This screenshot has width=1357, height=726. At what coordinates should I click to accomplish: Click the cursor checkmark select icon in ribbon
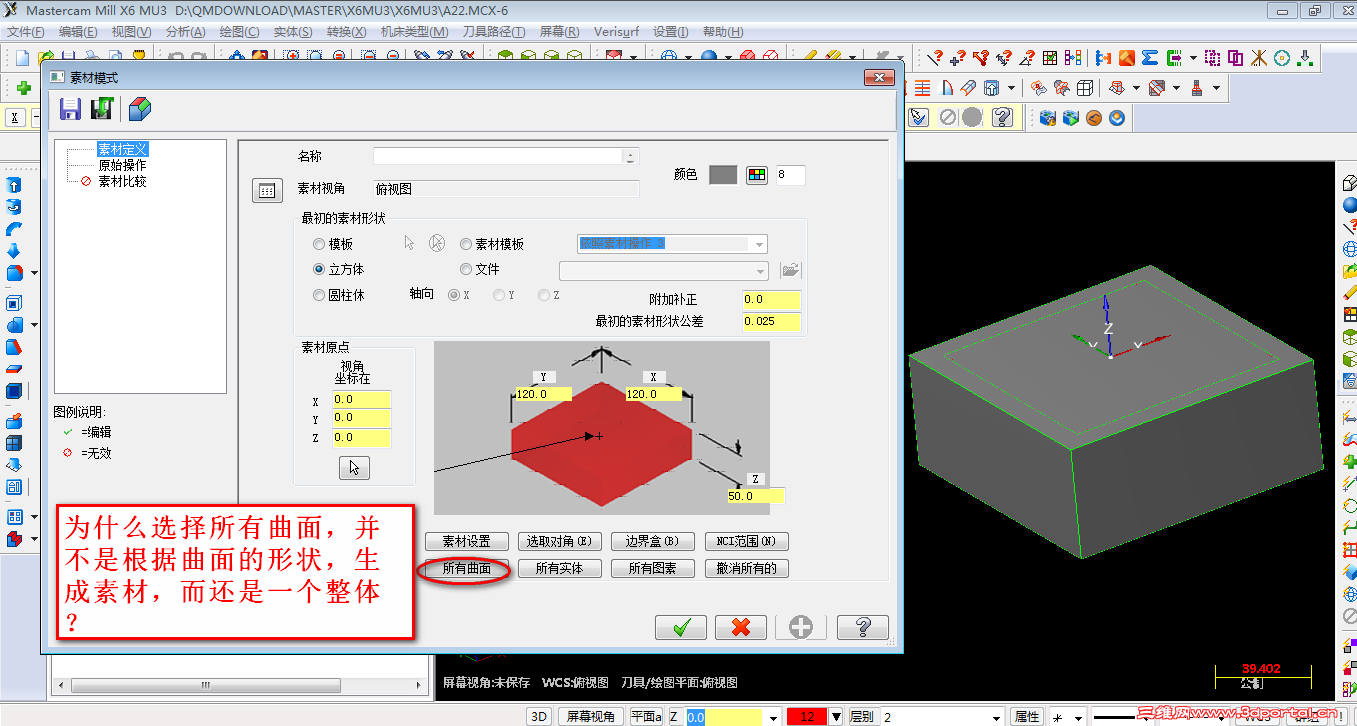[x=919, y=118]
